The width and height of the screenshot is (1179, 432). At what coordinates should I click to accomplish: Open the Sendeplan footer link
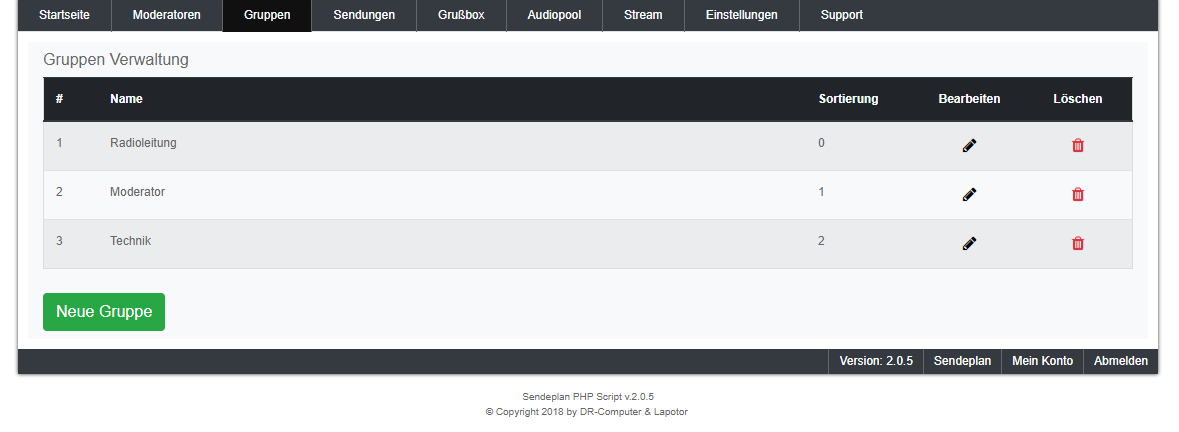(x=962, y=361)
